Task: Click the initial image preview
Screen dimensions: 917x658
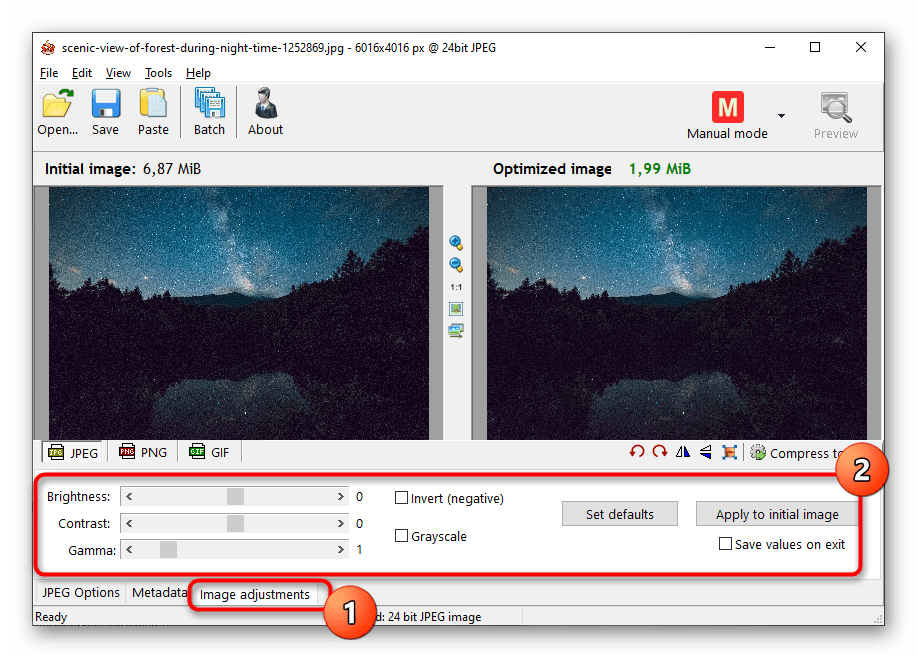Action: tap(239, 313)
